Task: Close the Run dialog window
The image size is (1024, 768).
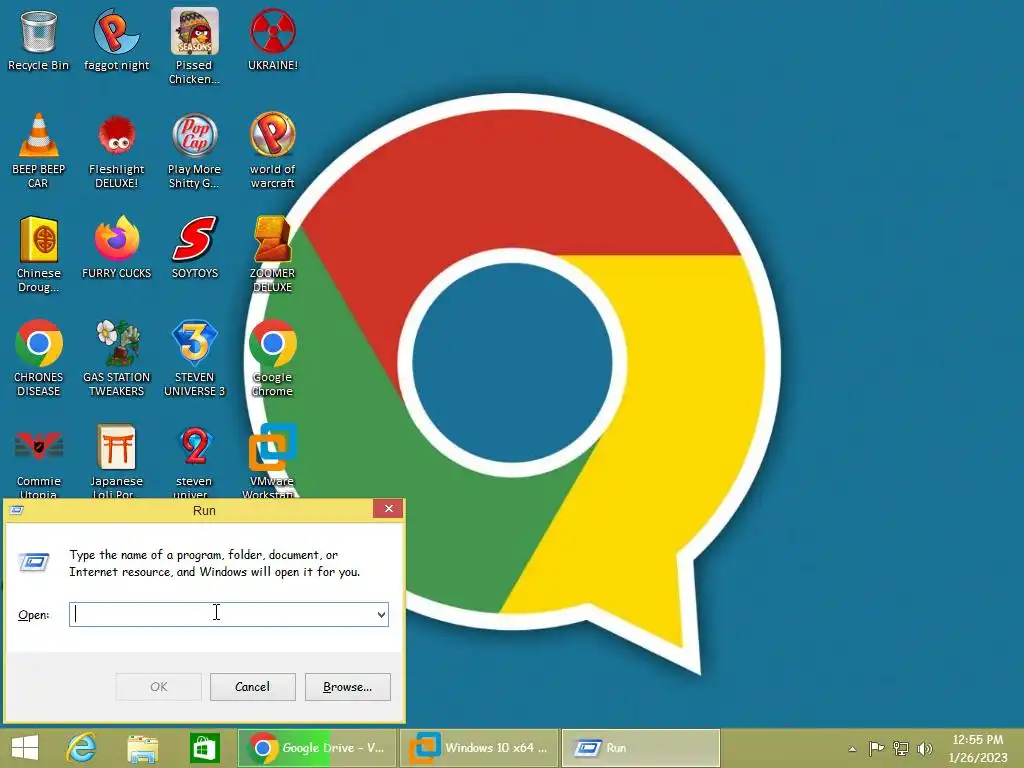Action: pos(389,509)
